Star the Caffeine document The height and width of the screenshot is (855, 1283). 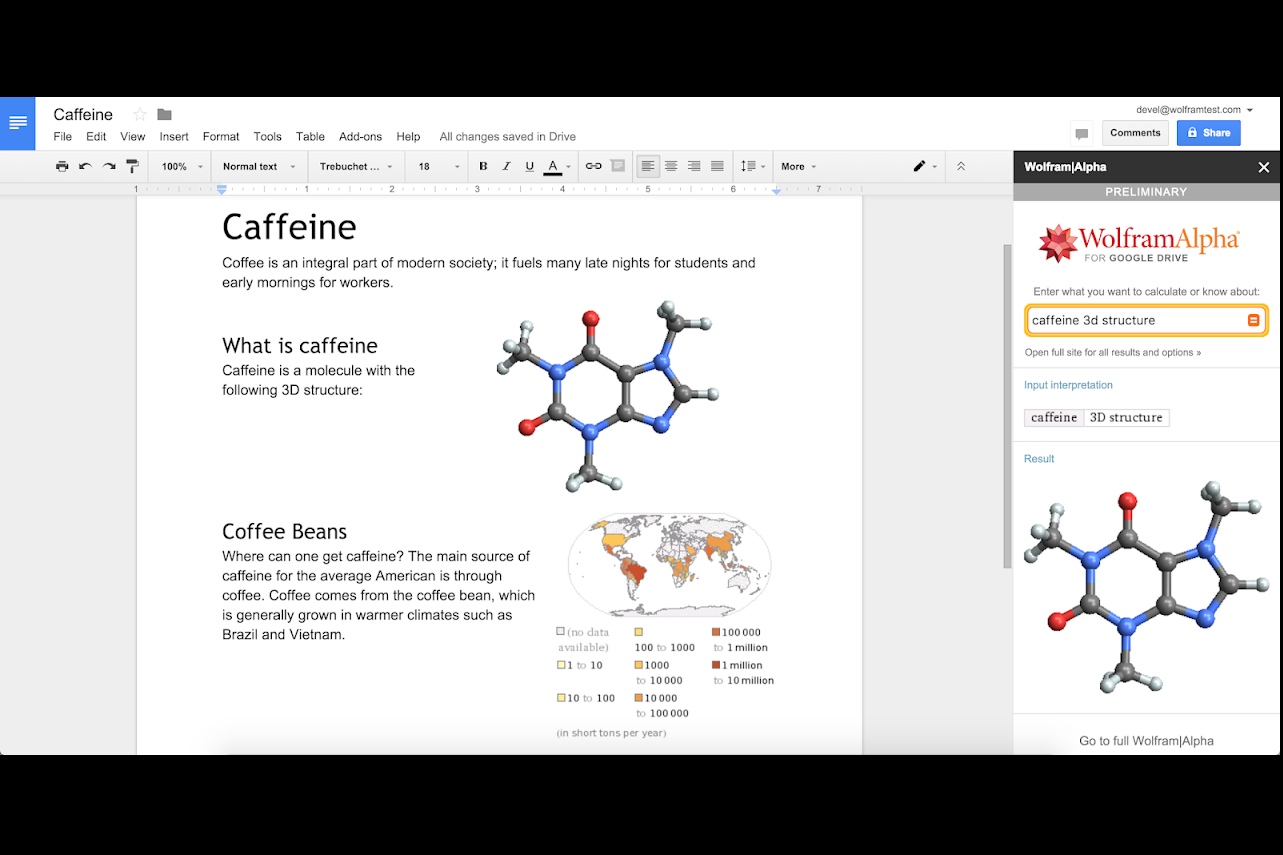click(140, 114)
